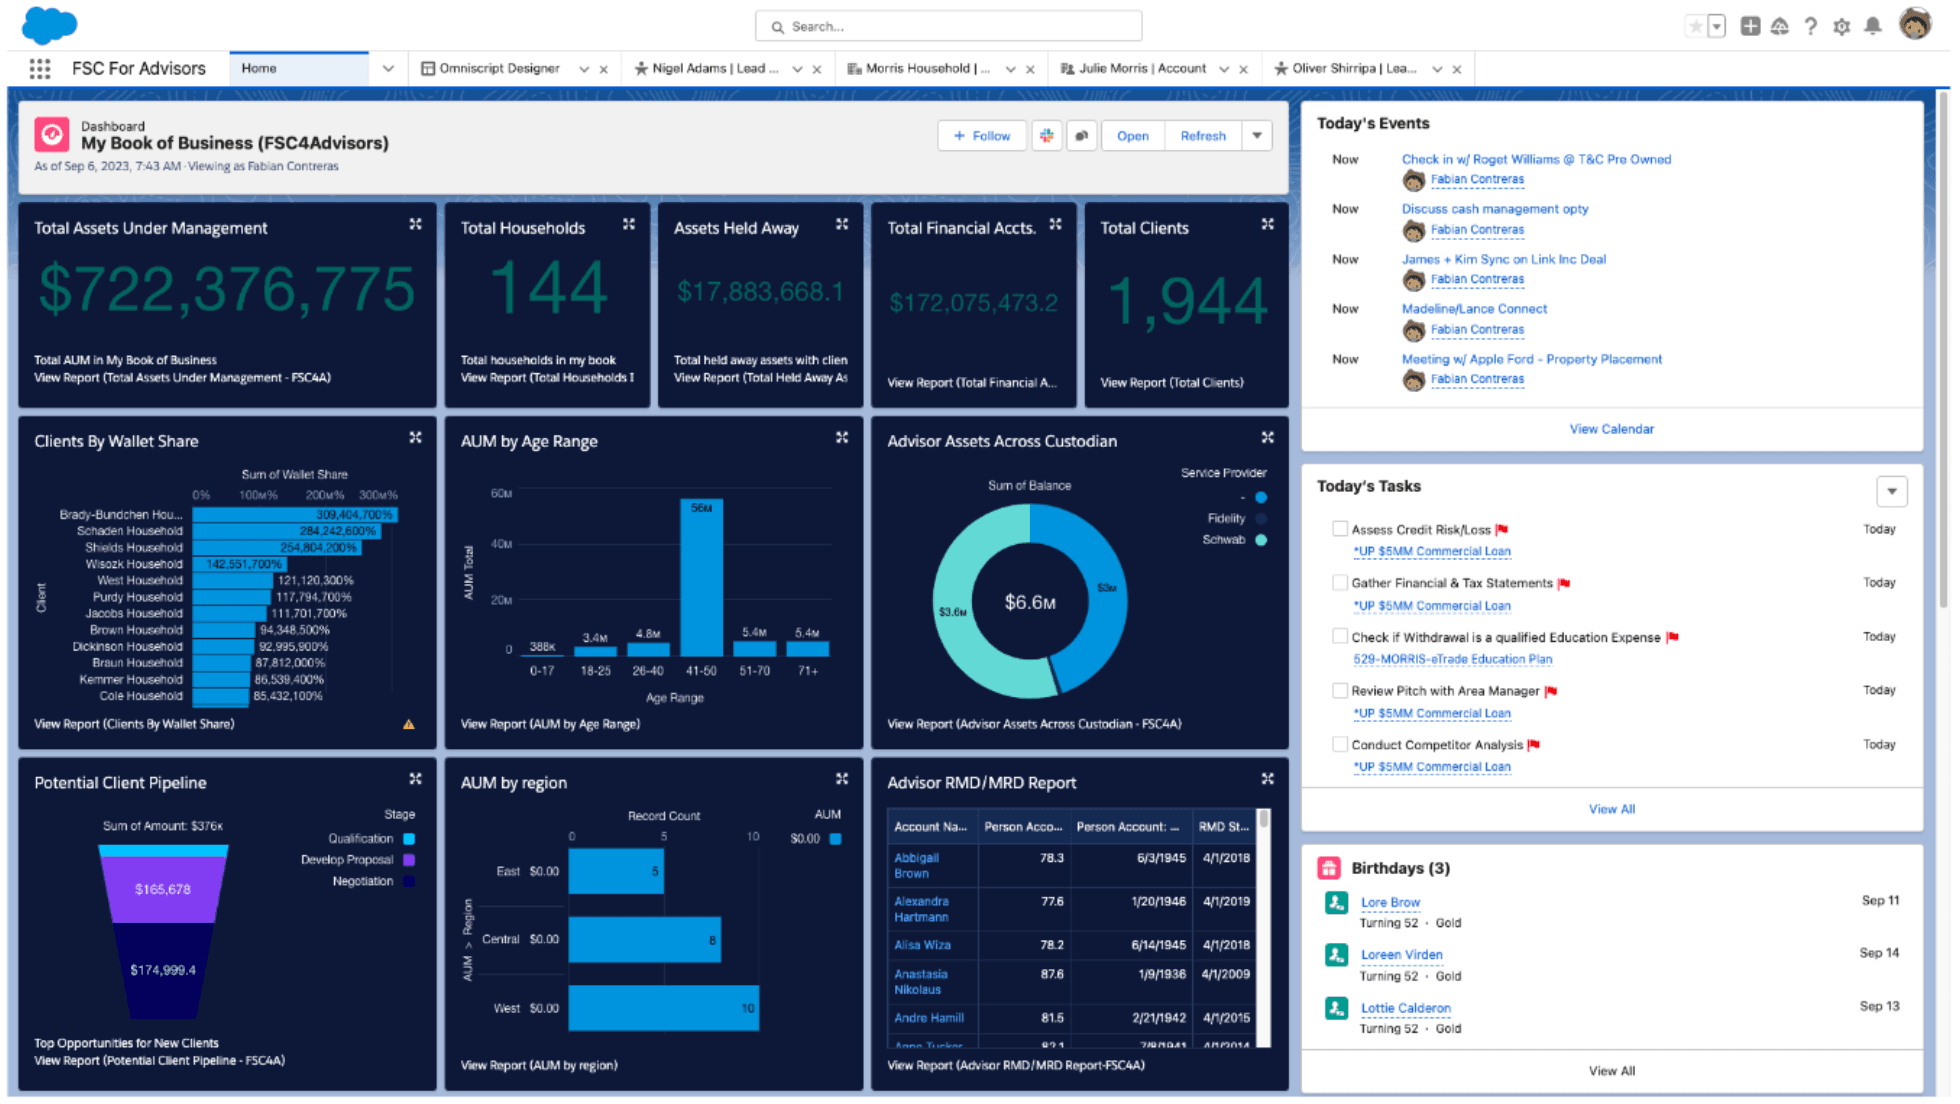Image resolution: width=1960 pixels, height=1104 pixels.
Task: Open the Trailhead guidance cloud icon
Action: pos(1780,27)
